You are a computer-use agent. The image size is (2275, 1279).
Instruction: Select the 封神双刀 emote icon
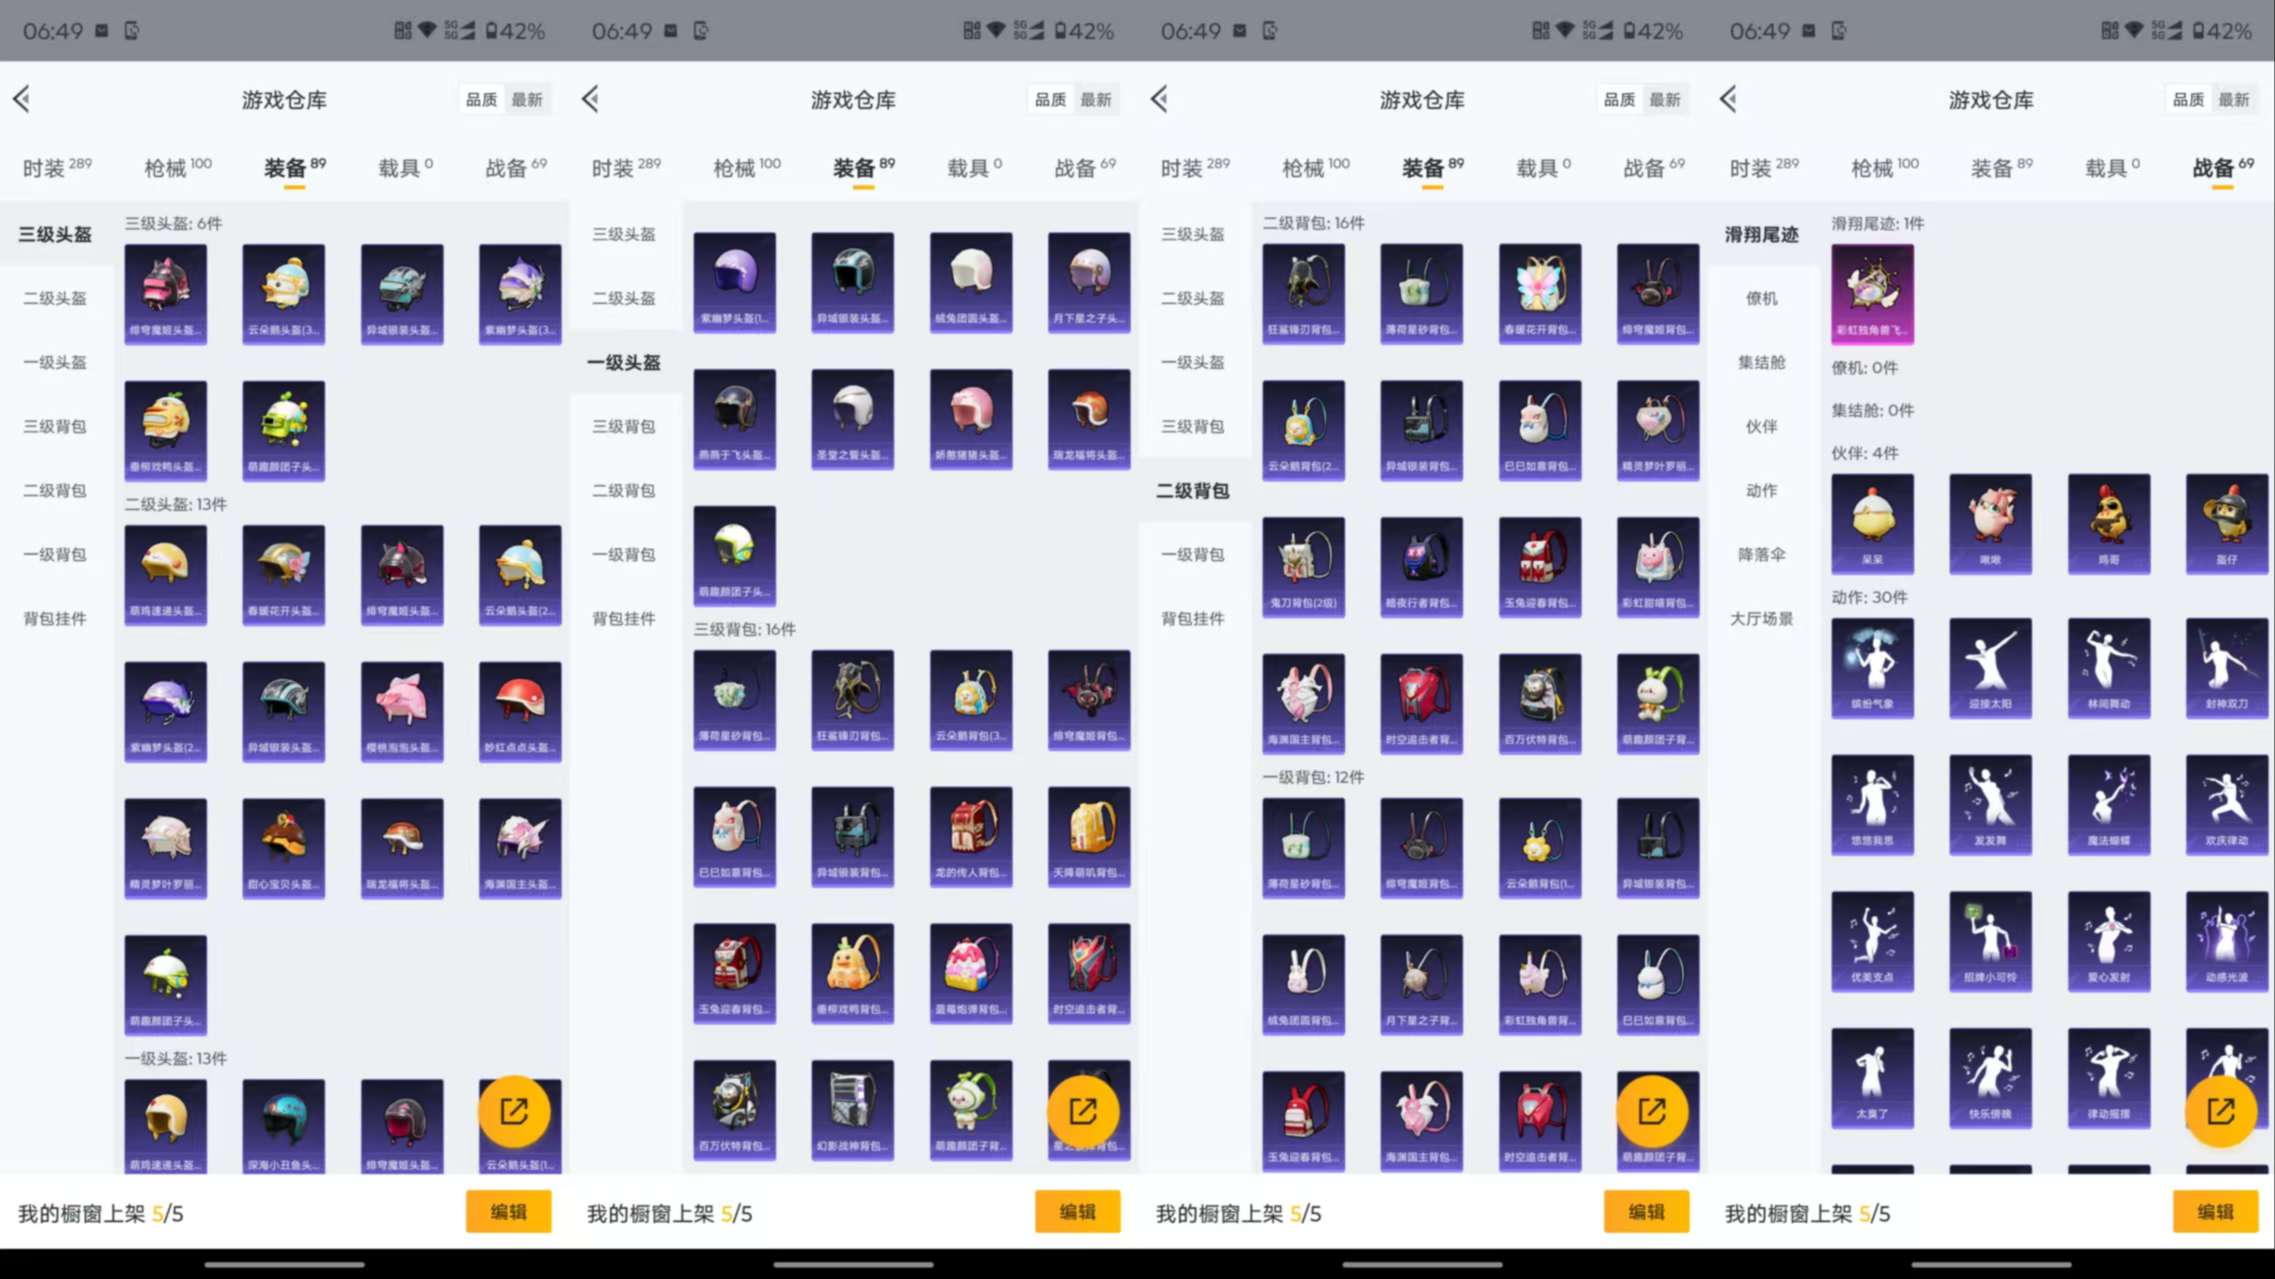coord(2227,668)
